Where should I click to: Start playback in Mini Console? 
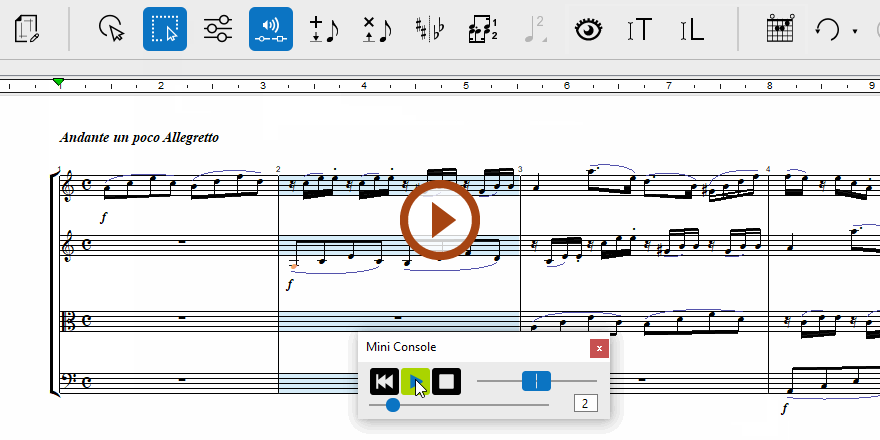coord(415,382)
